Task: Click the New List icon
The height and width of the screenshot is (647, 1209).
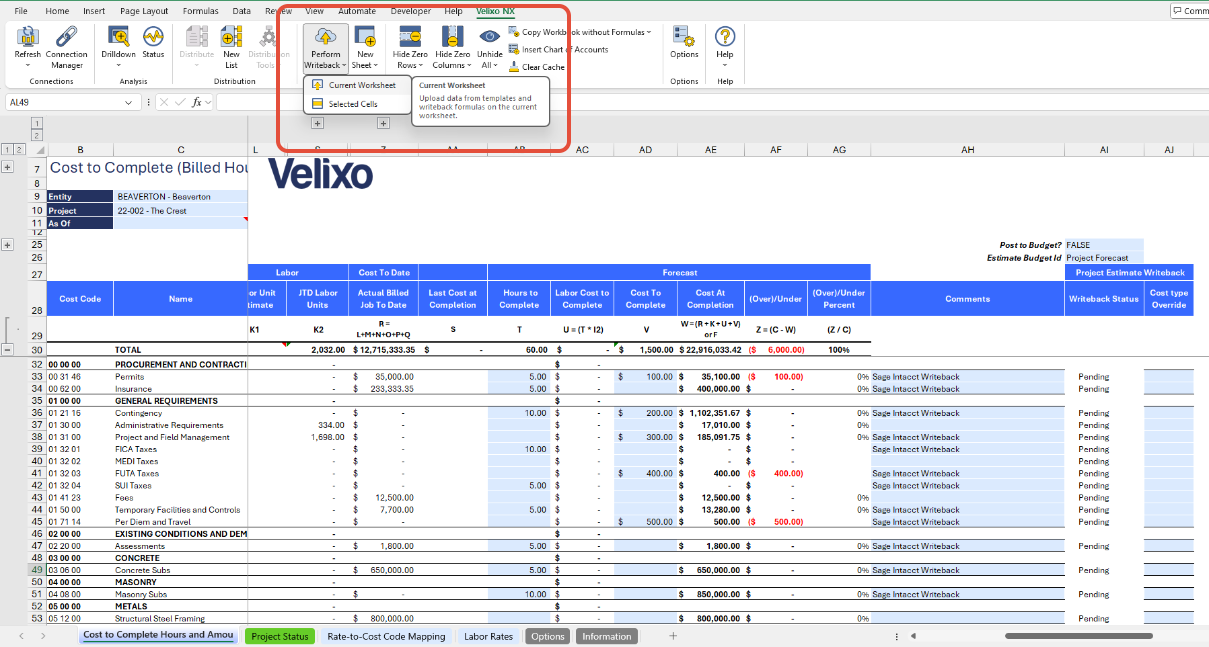Action: tap(231, 37)
